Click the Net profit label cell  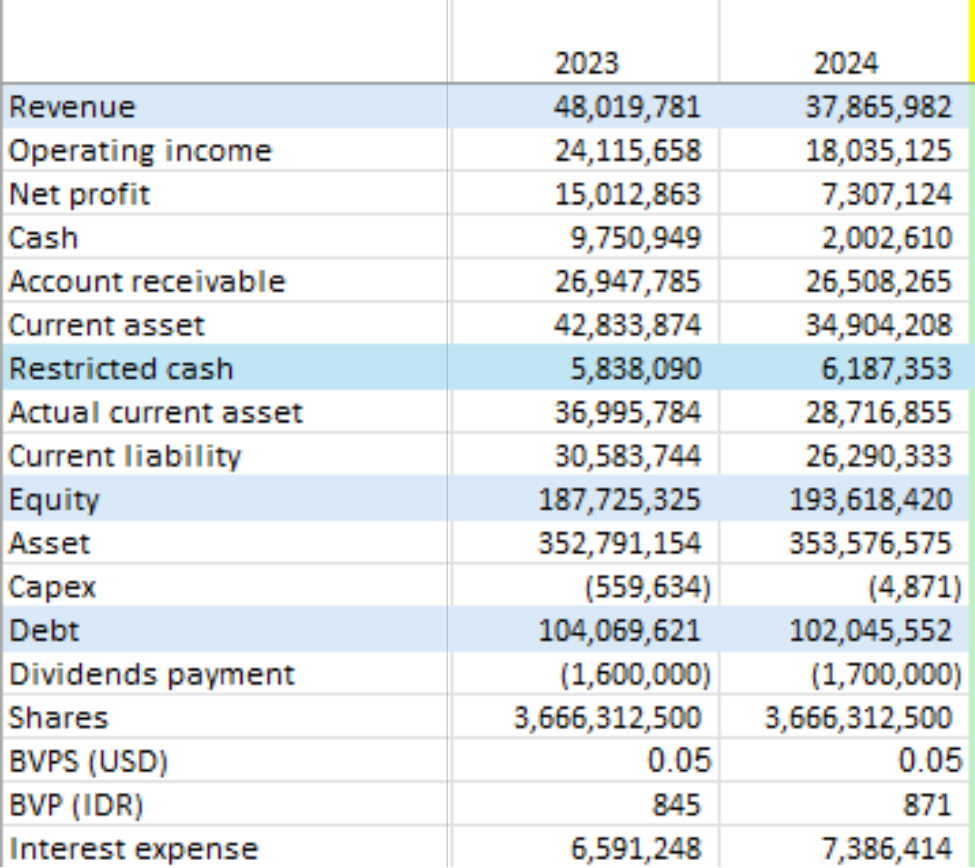pyautogui.click(x=225, y=194)
